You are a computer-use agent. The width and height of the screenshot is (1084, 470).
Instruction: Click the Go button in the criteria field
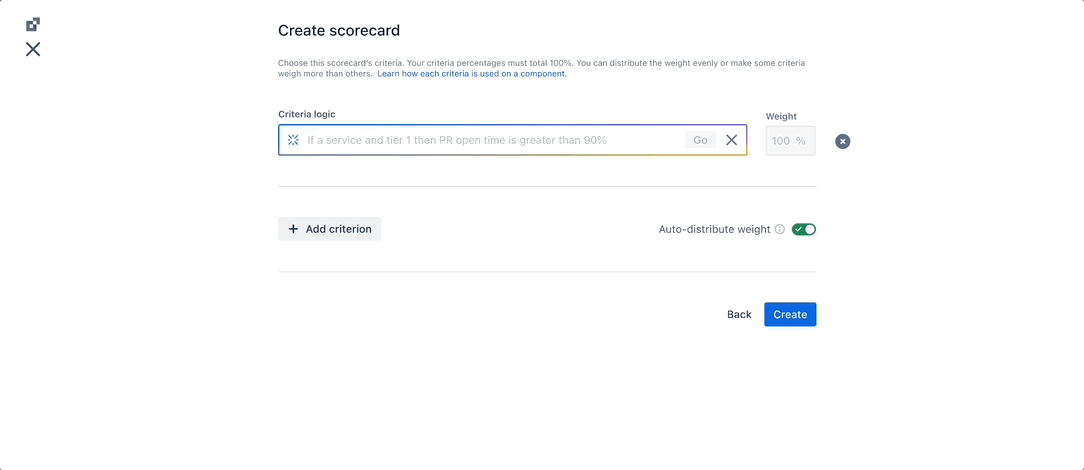tap(700, 140)
